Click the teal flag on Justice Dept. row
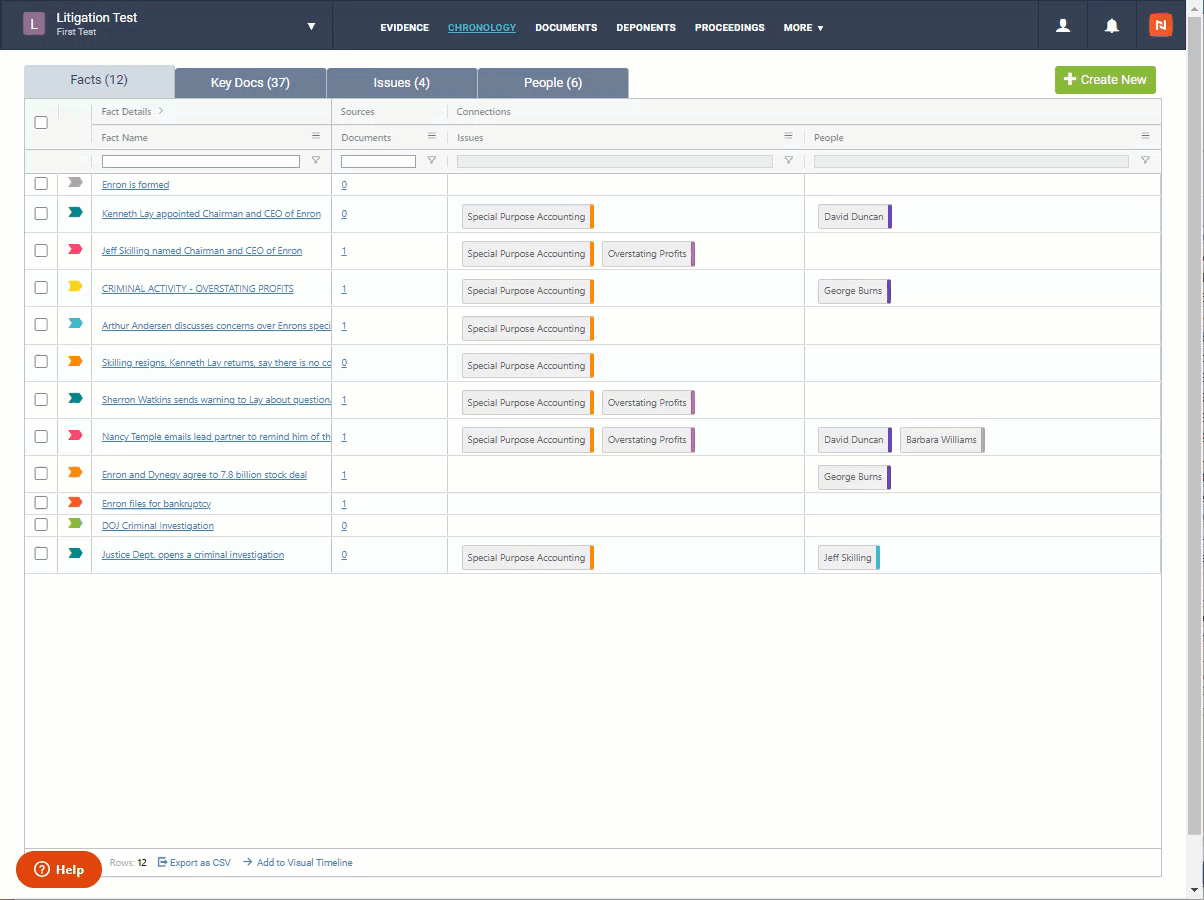 pyautogui.click(x=75, y=553)
